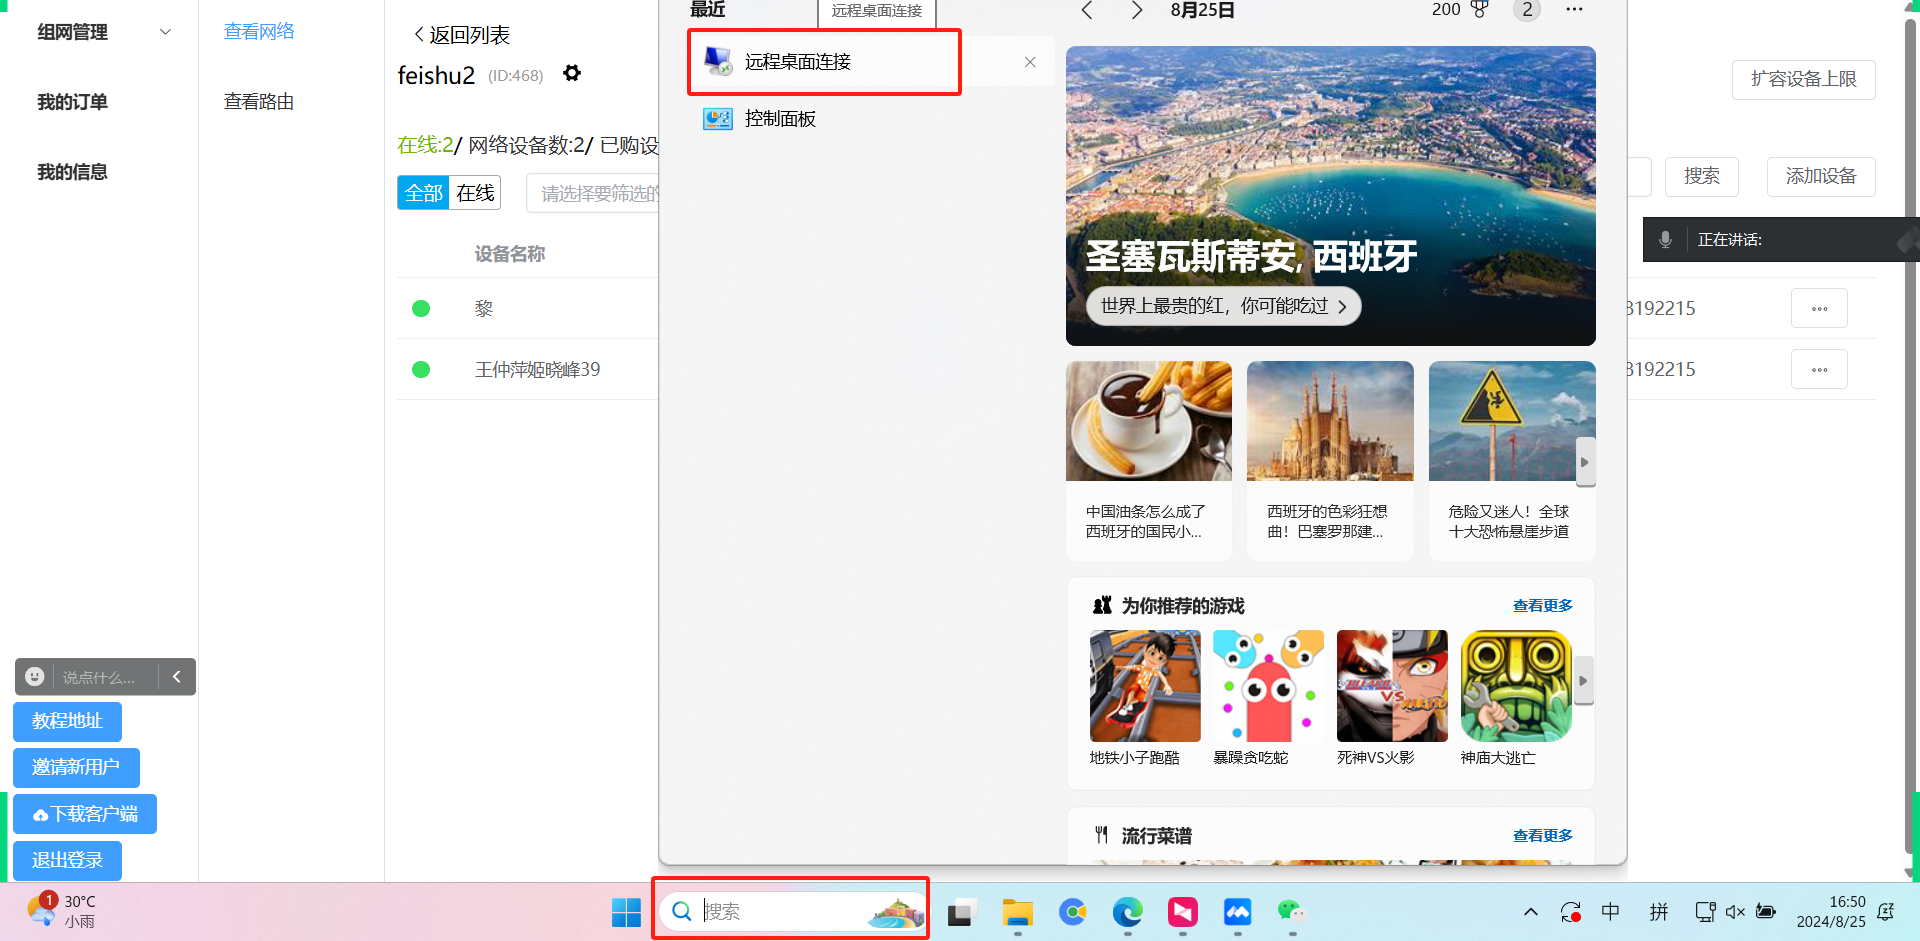Open Microsoft Rewards trophy icon in search panel
Screen dimensions: 1920x941
tap(1480, 10)
